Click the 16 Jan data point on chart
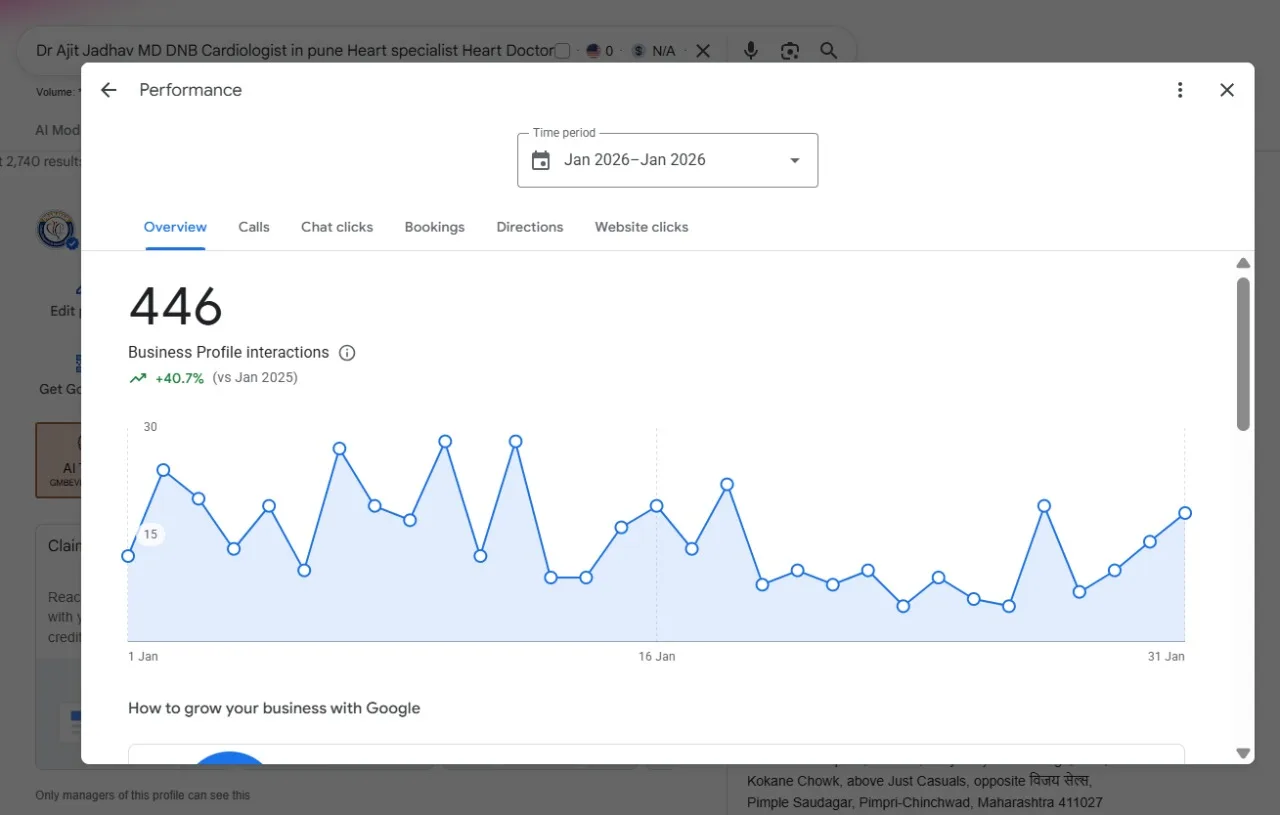 pos(656,506)
